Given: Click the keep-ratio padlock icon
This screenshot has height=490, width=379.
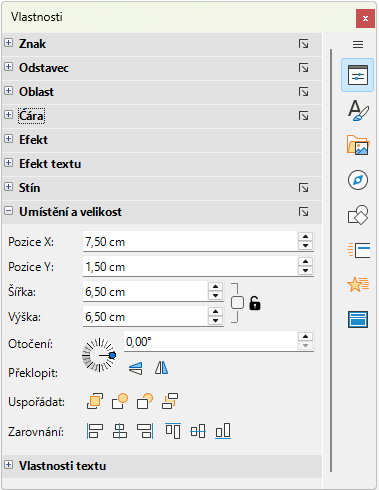Looking at the screenshot, I should coord(255,303).
